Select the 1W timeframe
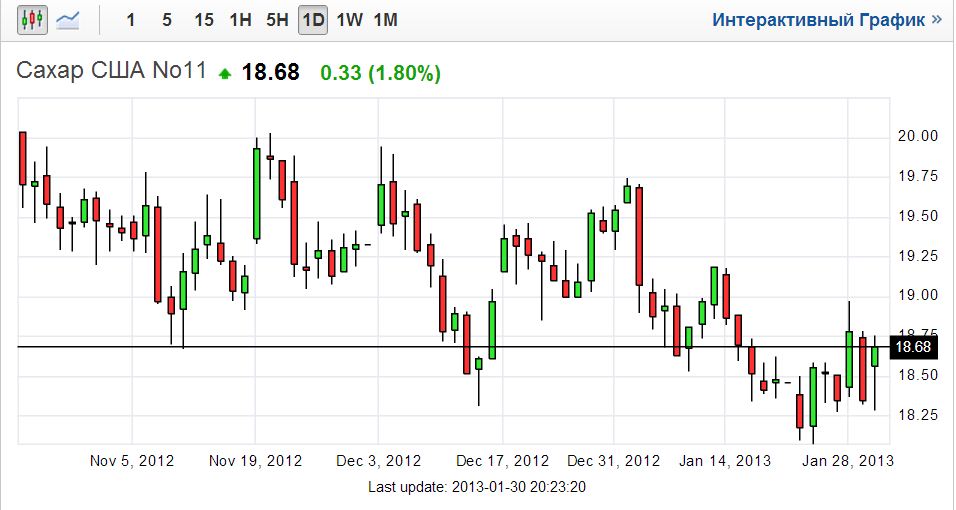 [x=349, y=20]
